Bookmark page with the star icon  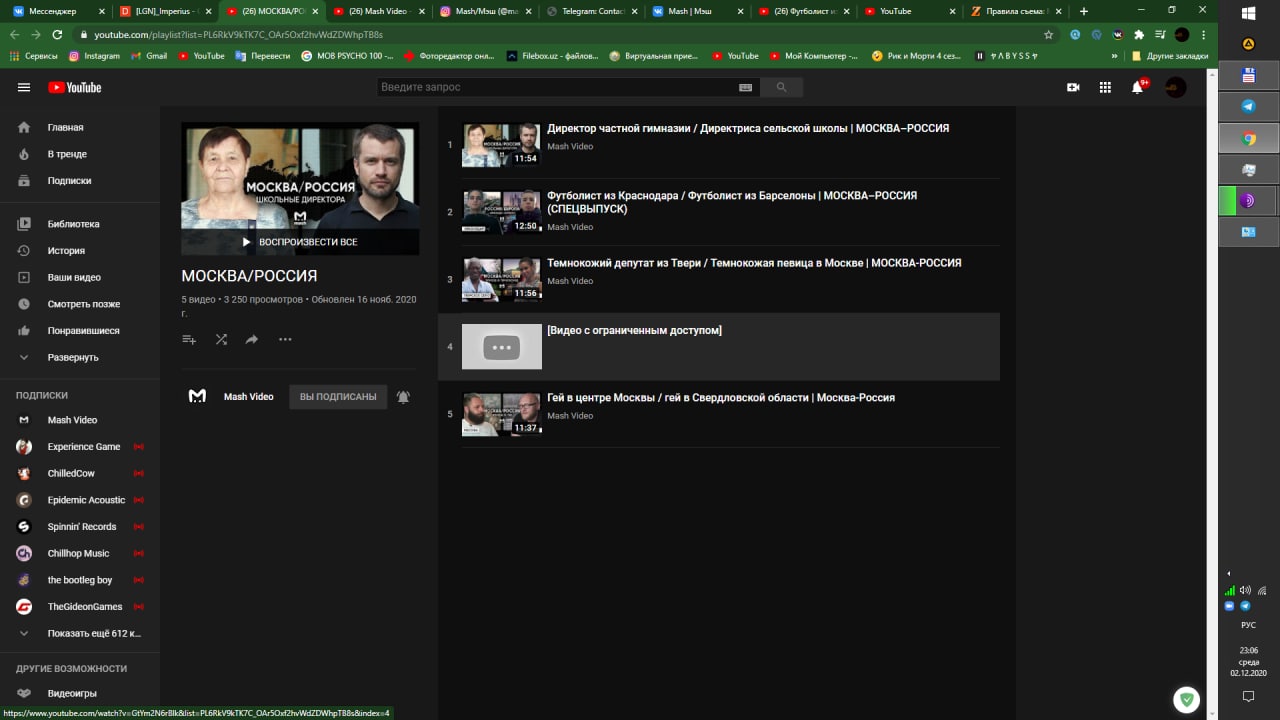coord(1048,34)
